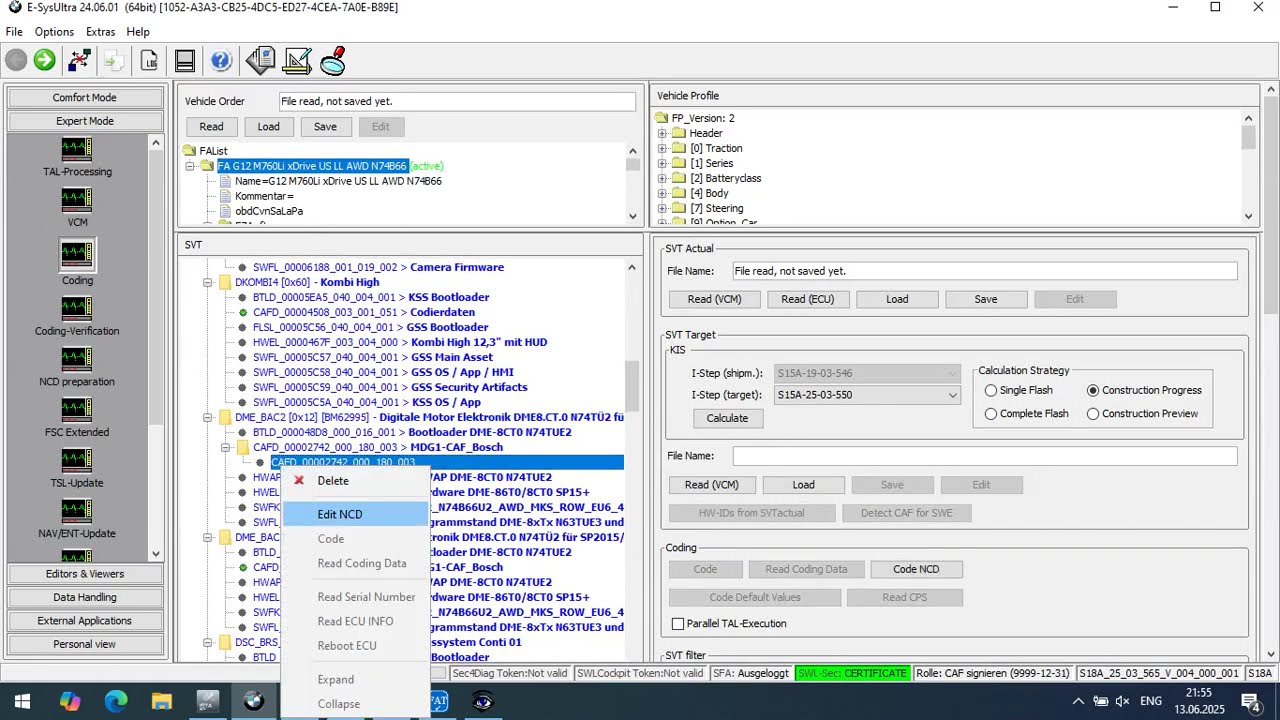
Task: Open Windows Start menu
Action: point(22,701)
